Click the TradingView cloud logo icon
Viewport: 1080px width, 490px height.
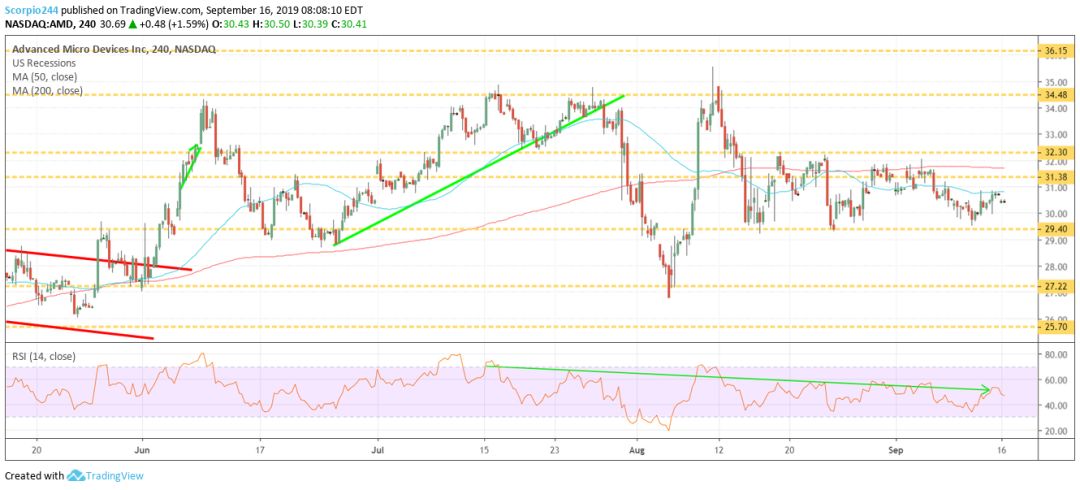(x=75, y=476)
